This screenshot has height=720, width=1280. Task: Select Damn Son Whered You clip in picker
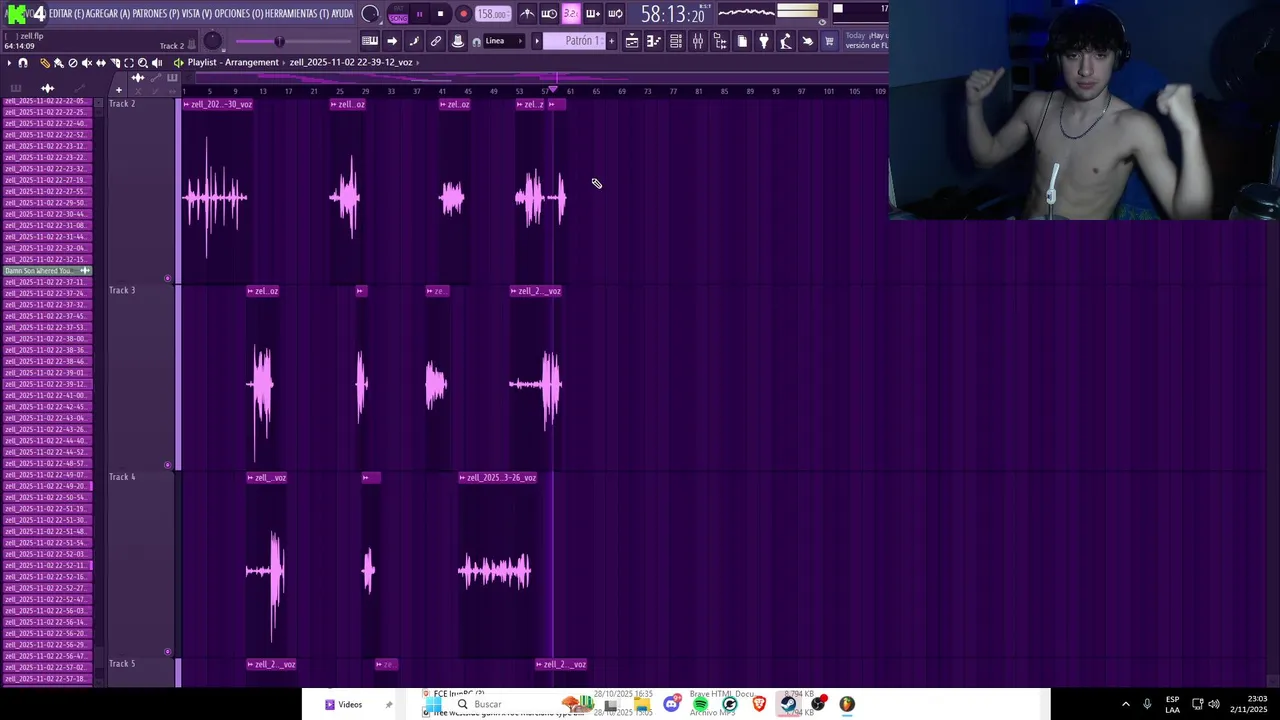click(x=47, y=271)
